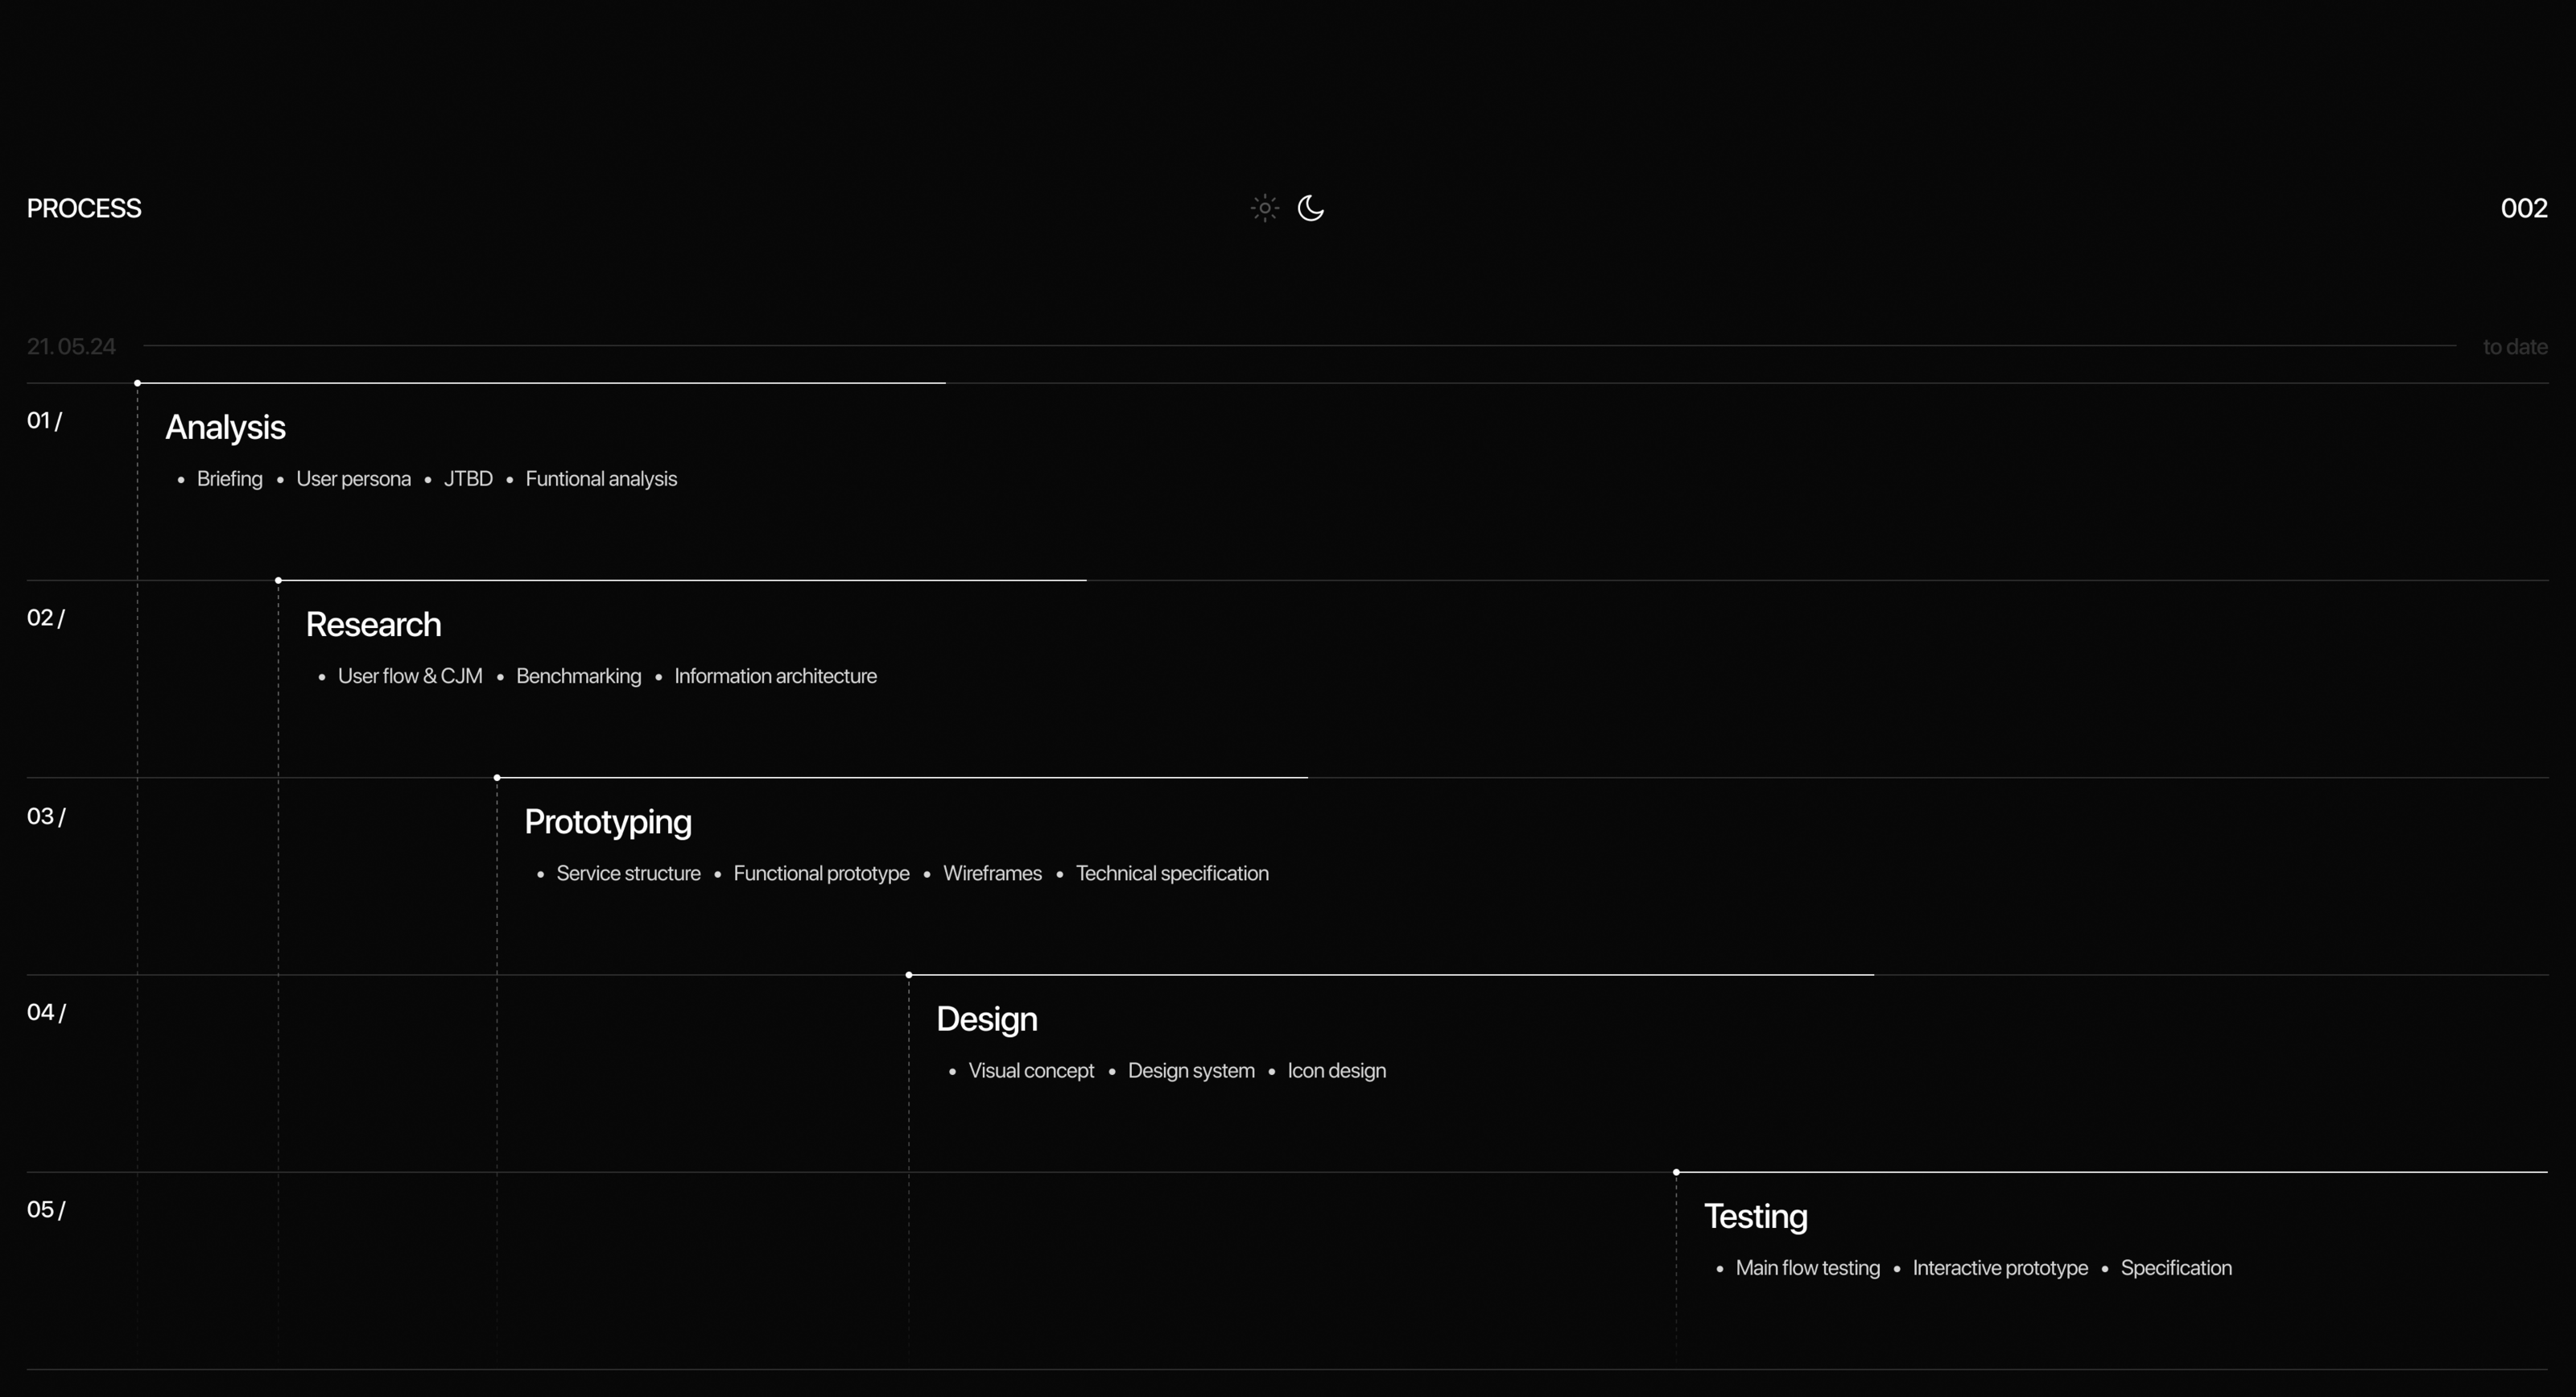The width and height of the screenshot is (2576, 1397).
Task: Select the 'User persona' item
Action: tap(353, 479)
